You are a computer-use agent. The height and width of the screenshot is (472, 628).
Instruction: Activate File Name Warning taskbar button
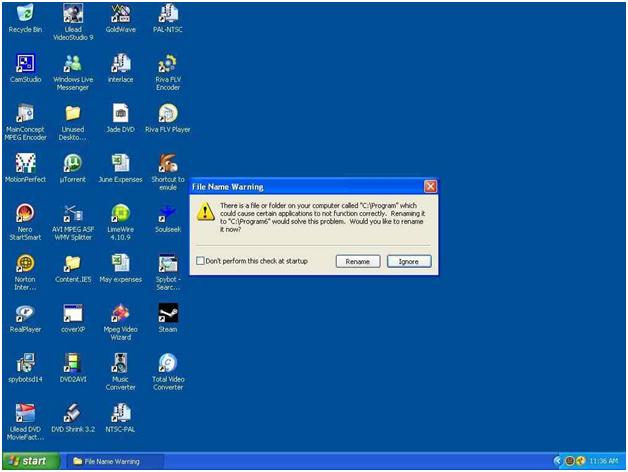(114, 461)
